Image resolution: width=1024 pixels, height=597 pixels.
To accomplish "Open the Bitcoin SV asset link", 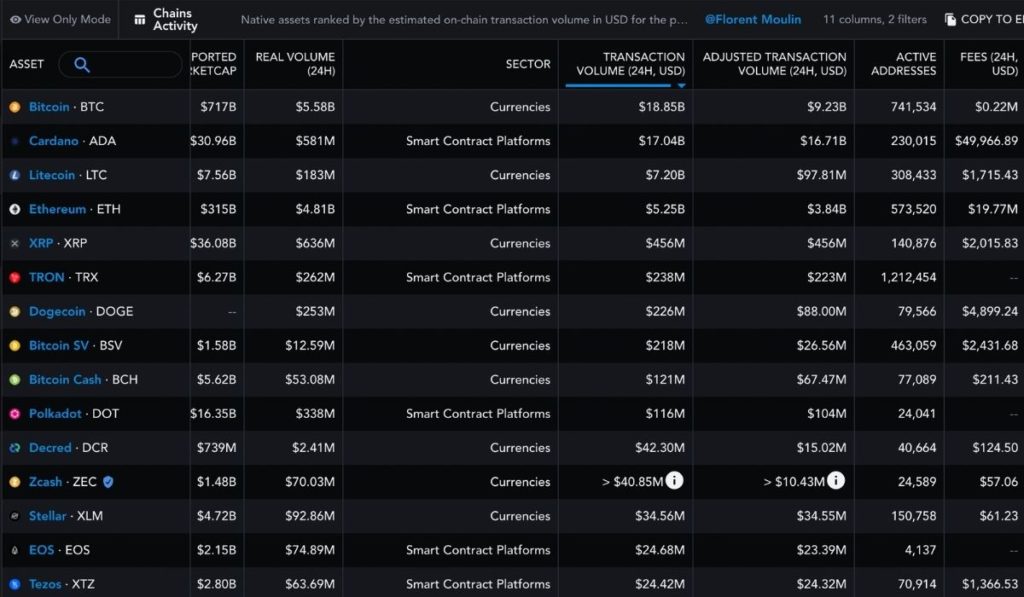I will click(59, 346).
